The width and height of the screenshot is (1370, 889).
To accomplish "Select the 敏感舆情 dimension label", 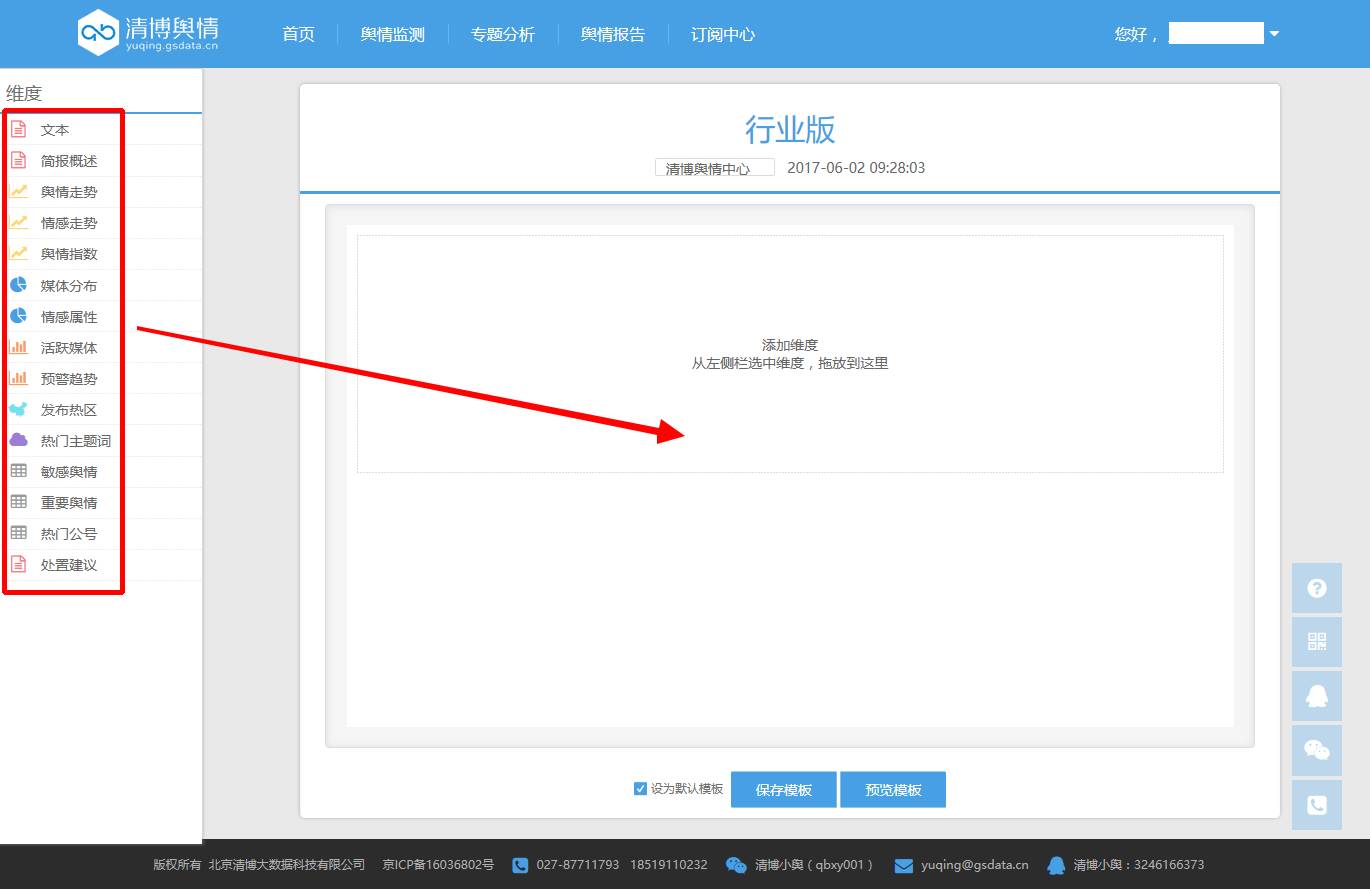I will click(x=69, y=472).
